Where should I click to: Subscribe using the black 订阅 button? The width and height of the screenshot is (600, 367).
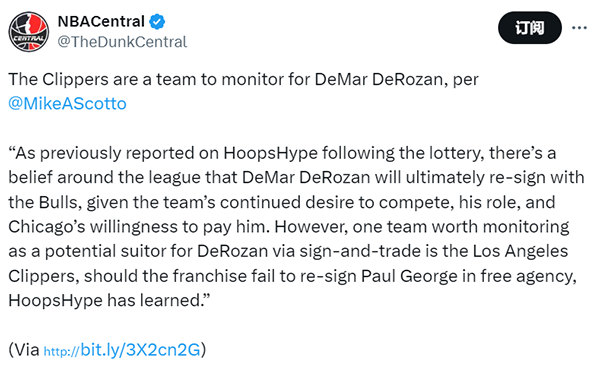point(530,28)
